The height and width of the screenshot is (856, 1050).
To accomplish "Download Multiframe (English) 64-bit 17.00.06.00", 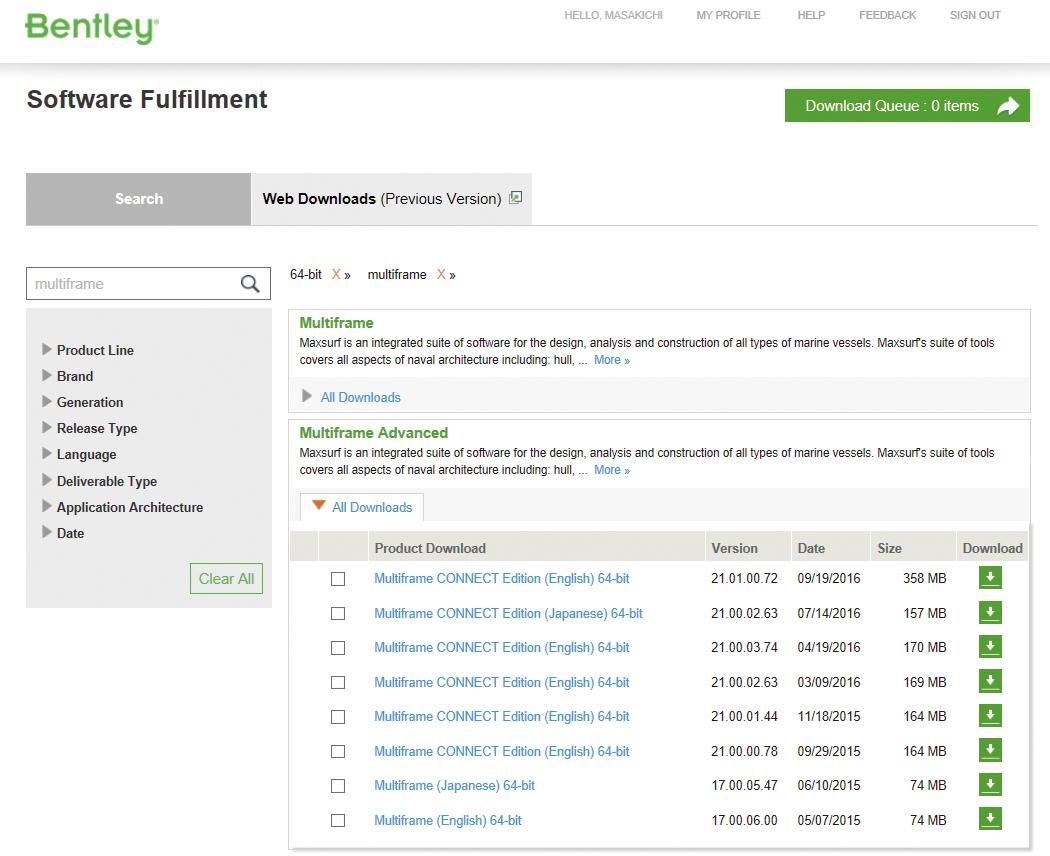I will 990,819.
